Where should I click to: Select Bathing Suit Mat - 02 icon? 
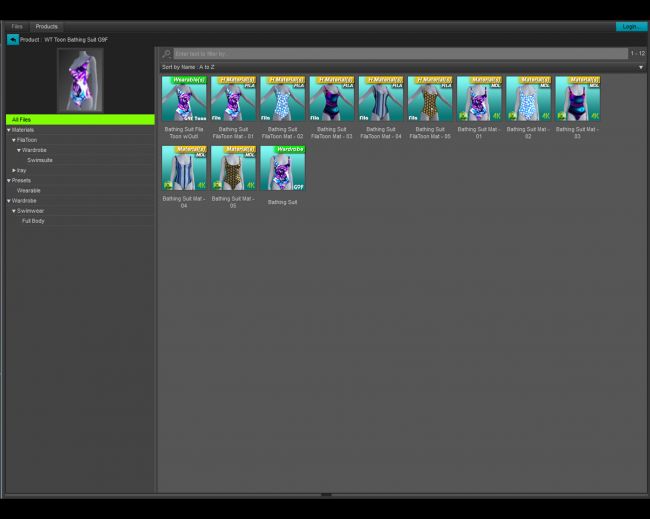(x=527, y=99)
